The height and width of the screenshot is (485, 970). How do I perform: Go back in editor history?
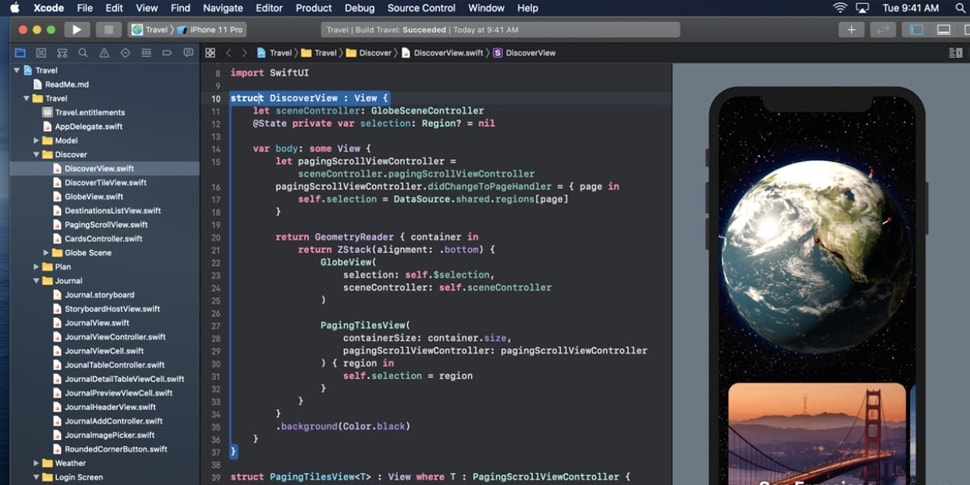[x=228, y=53]
